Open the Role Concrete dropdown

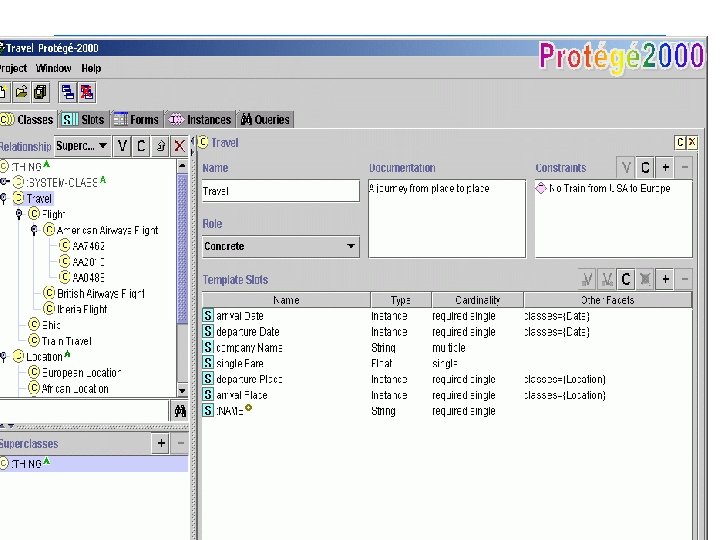281,246
